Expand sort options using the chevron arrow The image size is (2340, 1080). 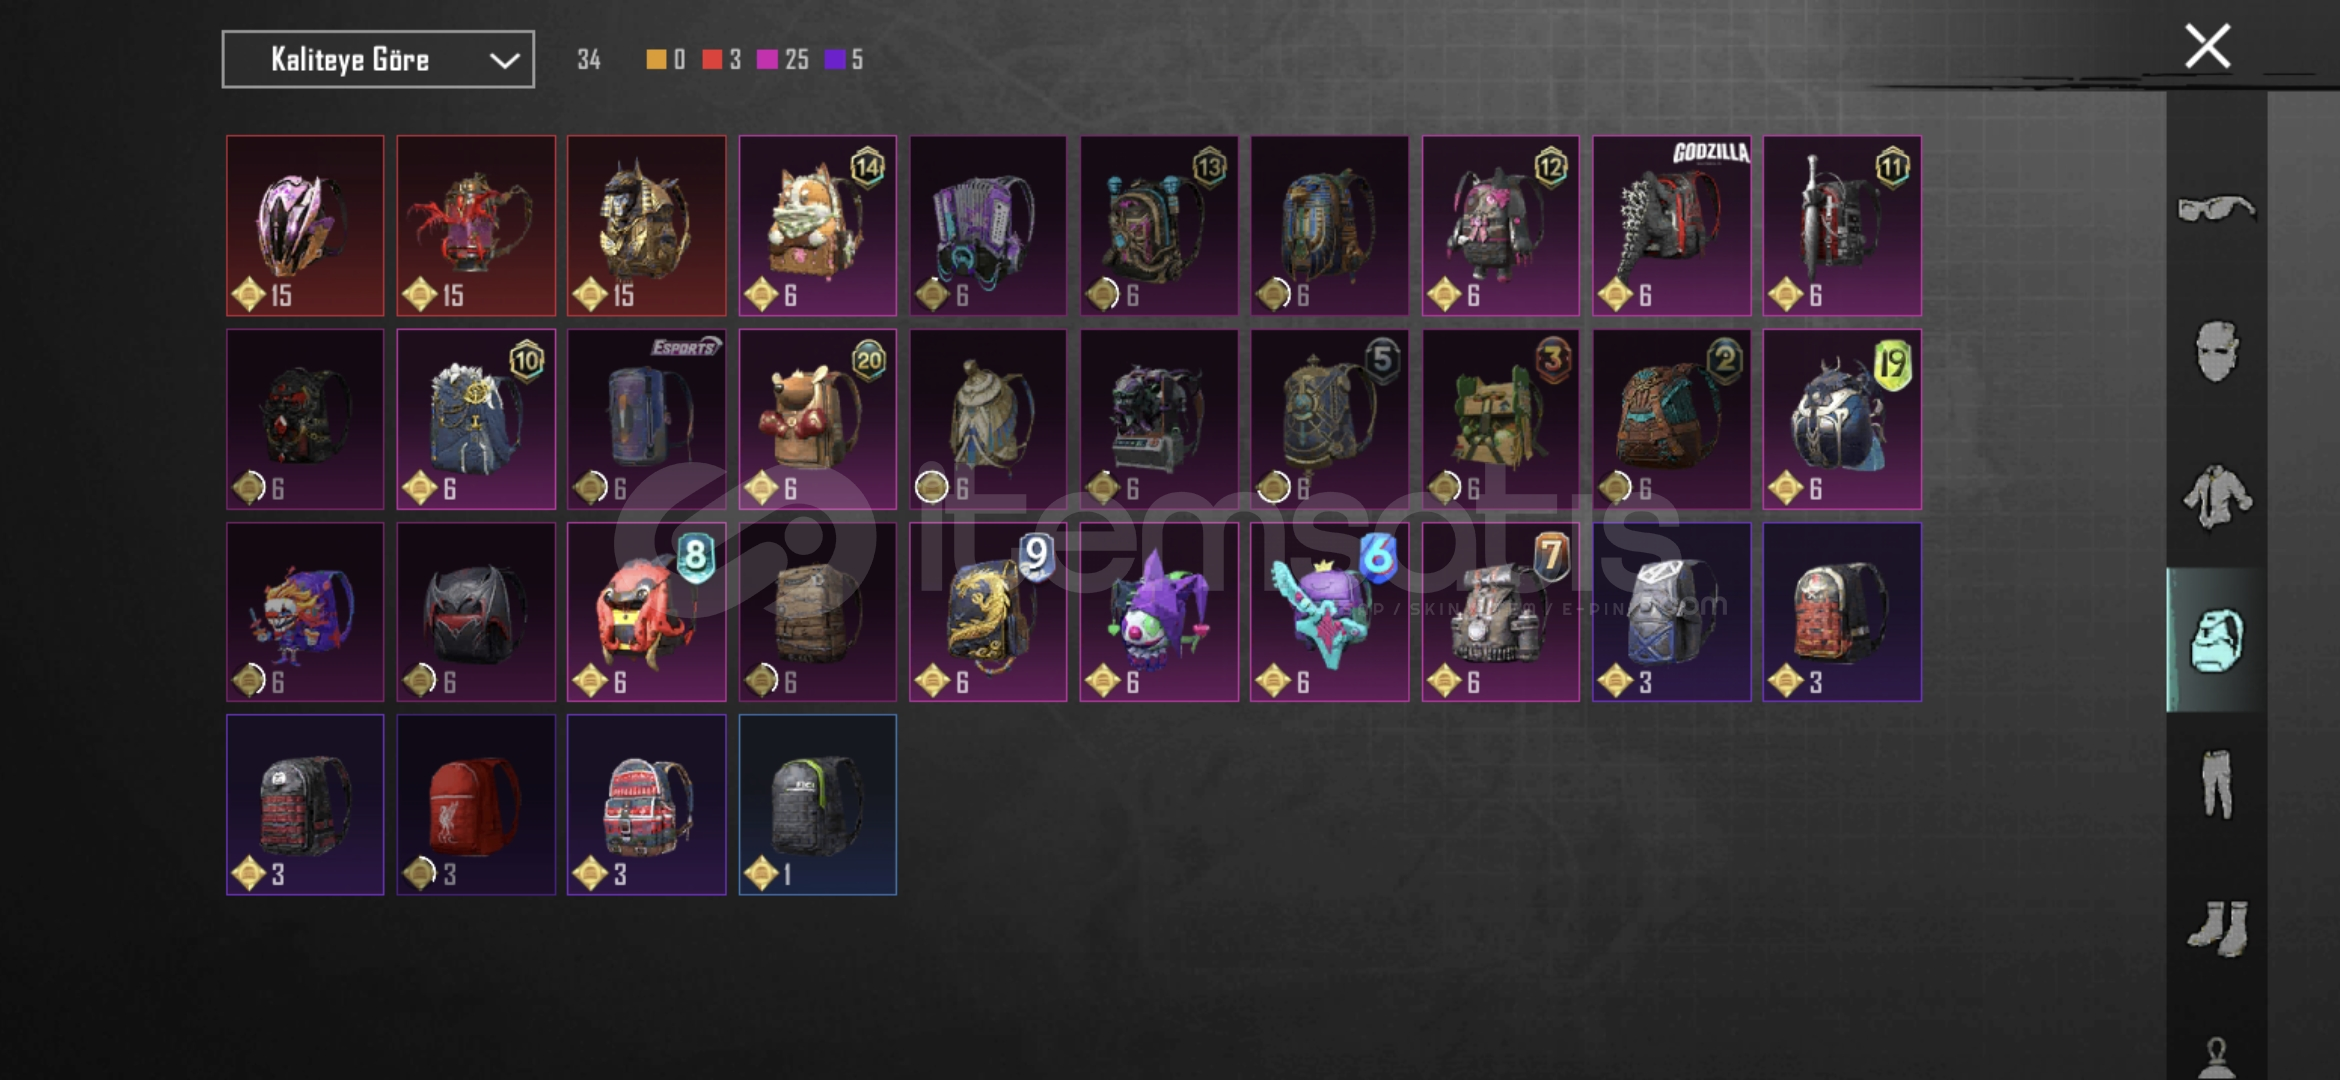click(504, 61)
